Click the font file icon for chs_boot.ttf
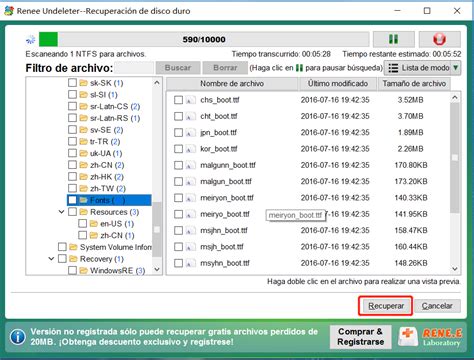 click(190, 100)
